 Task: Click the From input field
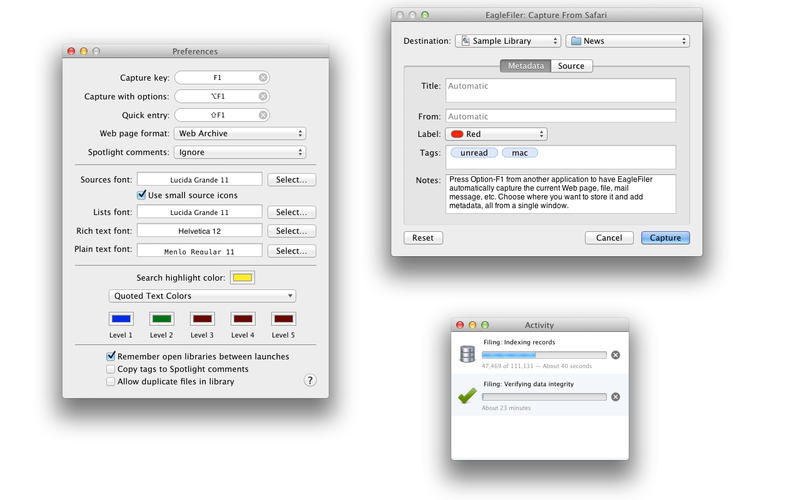[561, 116]
